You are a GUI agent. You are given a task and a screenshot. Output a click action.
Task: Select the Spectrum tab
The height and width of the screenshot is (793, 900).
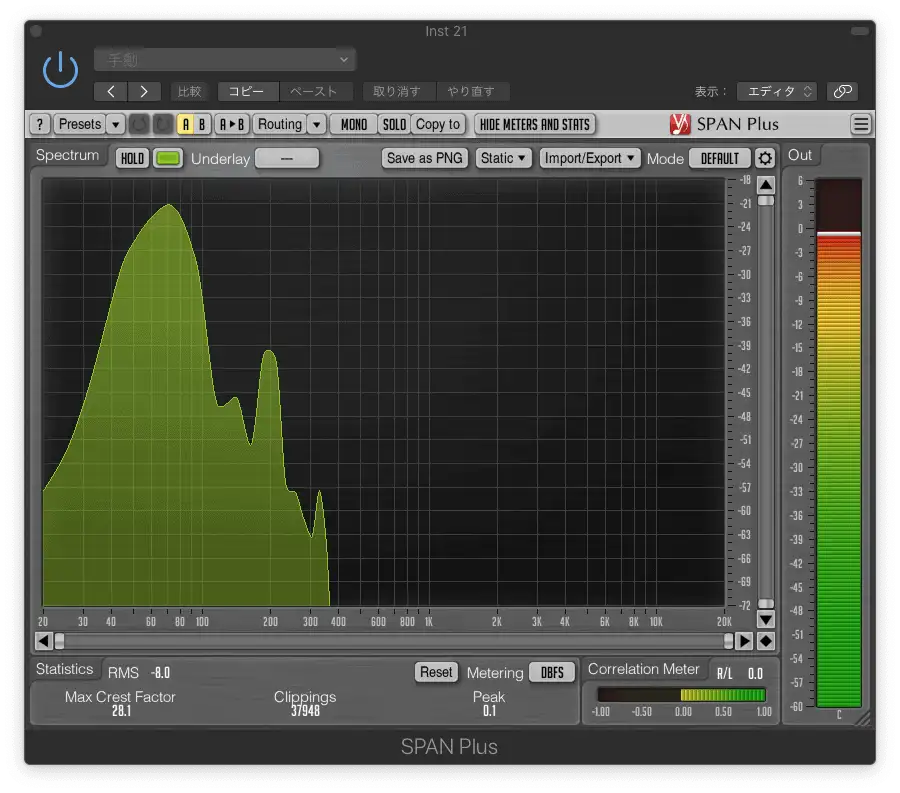68,156
